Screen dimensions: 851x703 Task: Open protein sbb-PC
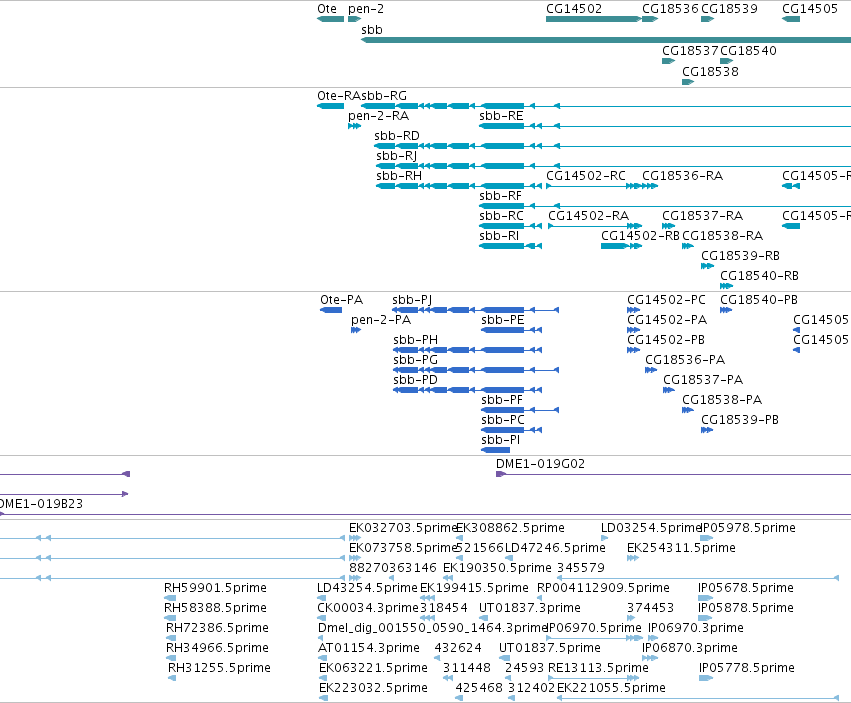pos(512,430)
